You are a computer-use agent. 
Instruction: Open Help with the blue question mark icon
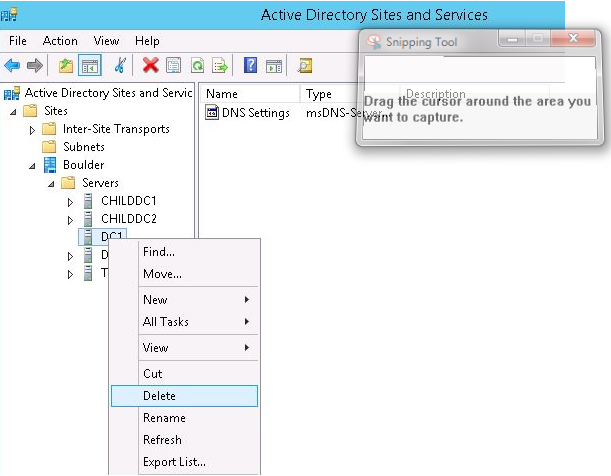click(x=250, y=65)
